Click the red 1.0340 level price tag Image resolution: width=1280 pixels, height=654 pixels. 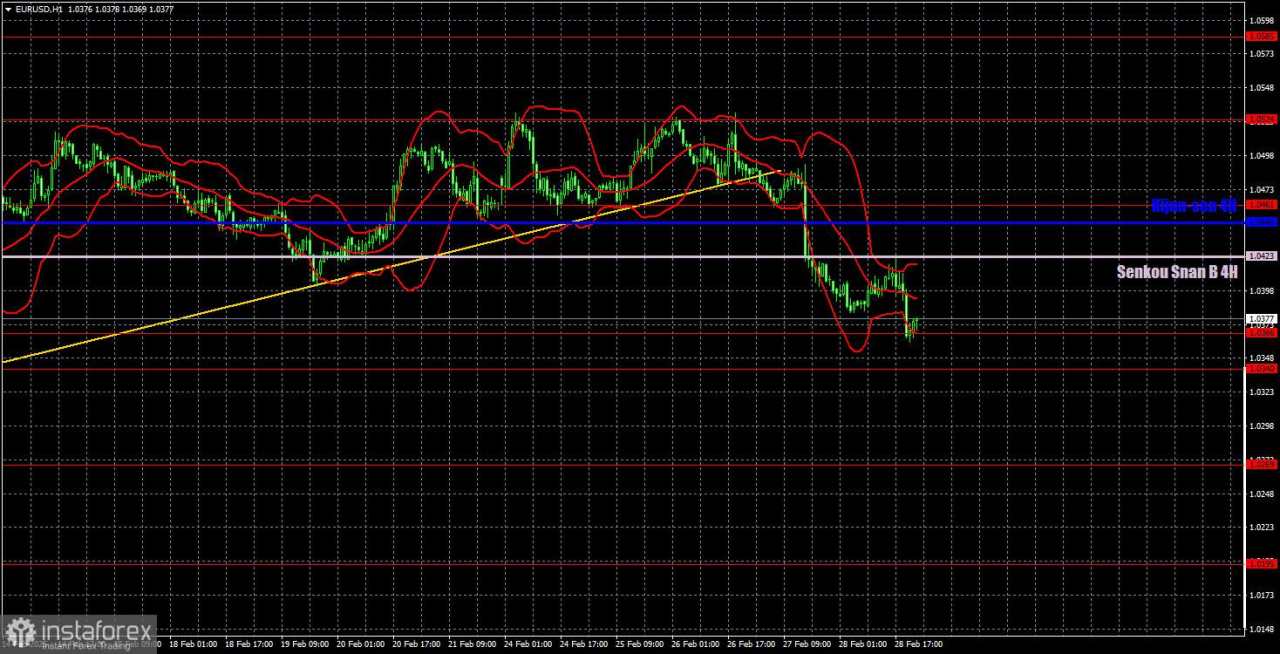(1260, 369)
